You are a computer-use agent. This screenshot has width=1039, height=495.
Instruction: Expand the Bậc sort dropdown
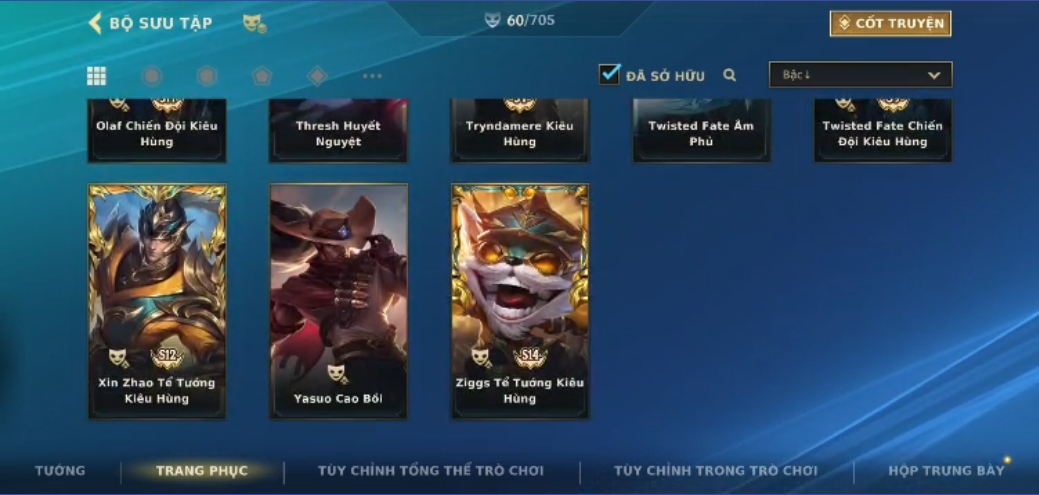[861, 75]
